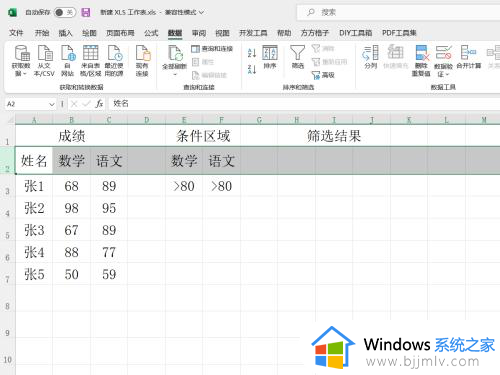Viewport: 500px width, 375px height.
Task: Switch to the 绘图 (Draw) tab
Action: (x=89, y=33)
